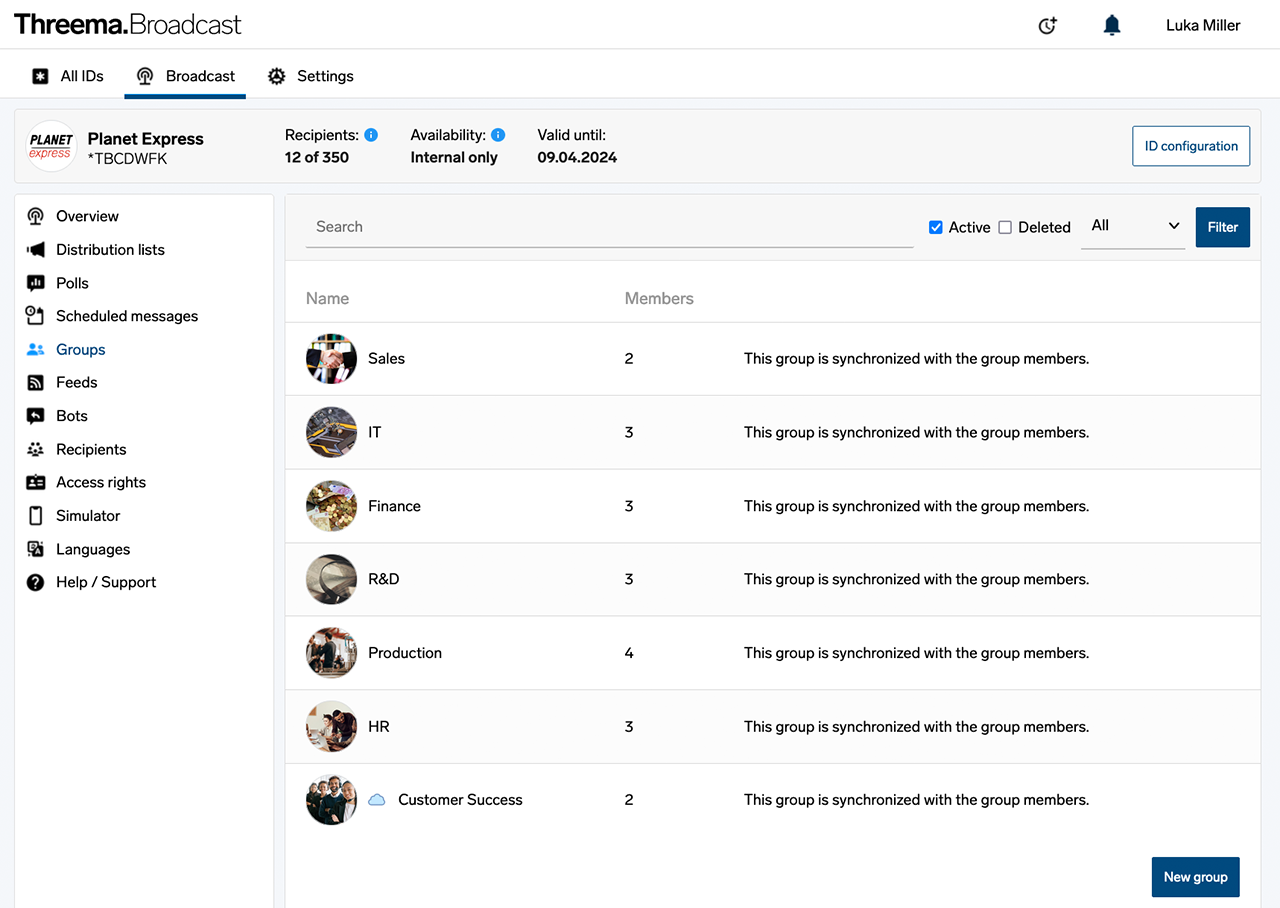Click the clock icon in header

pos(1047,26)
